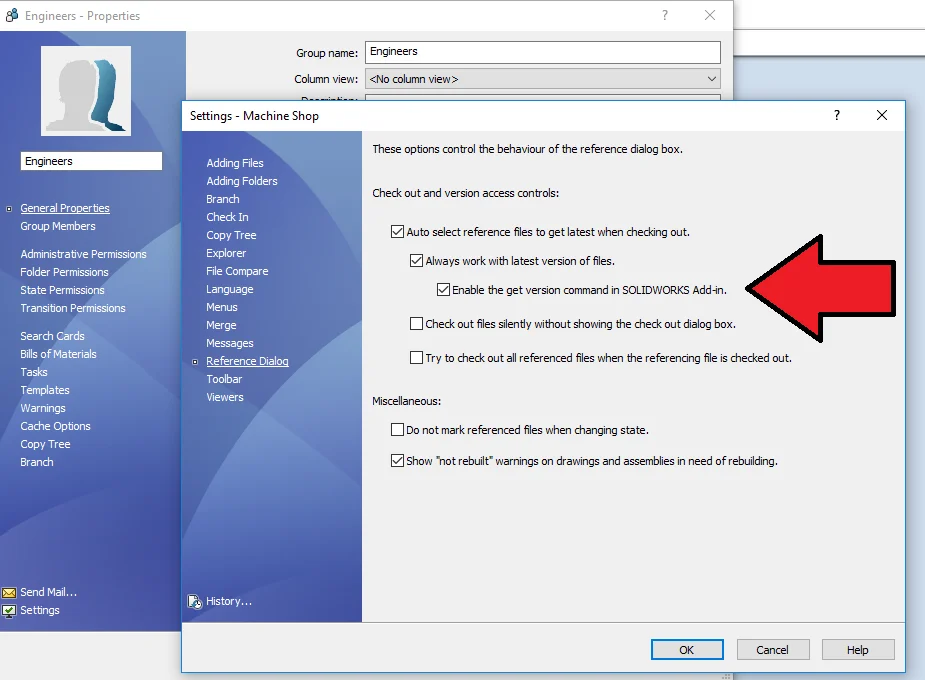This screenshot has height=680, width=925.
Task: Toggle Auto select reference files checkbox
Action: 397,232
